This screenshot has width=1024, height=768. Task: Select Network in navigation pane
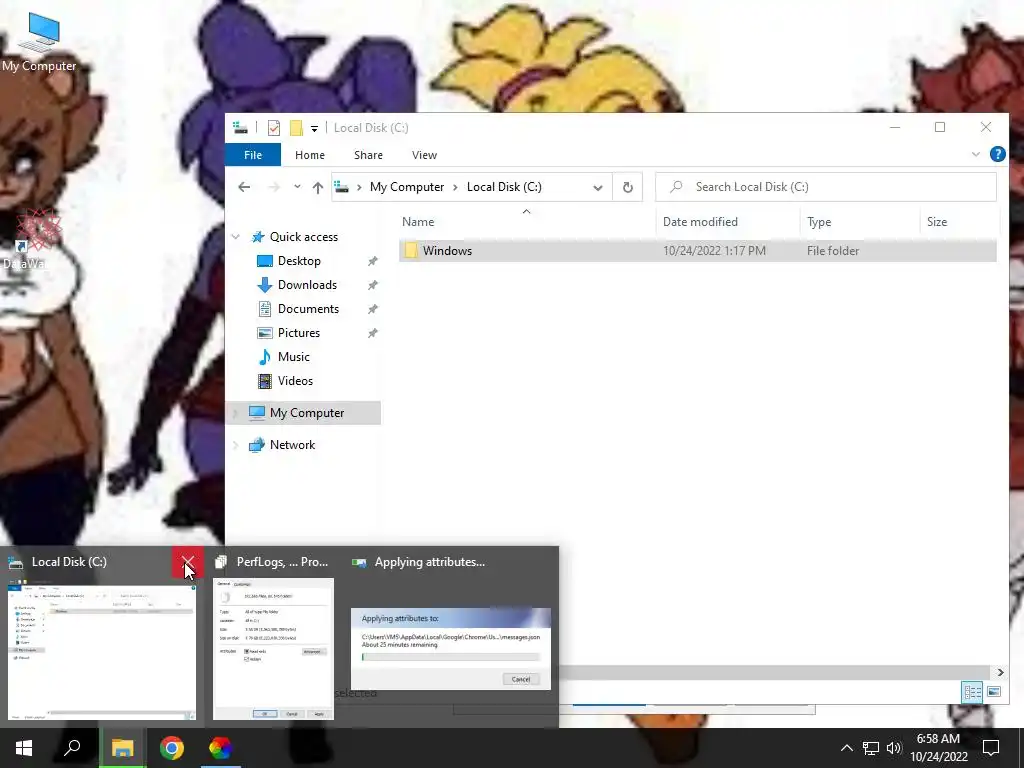pyautogui.click(x=292, y=445)
